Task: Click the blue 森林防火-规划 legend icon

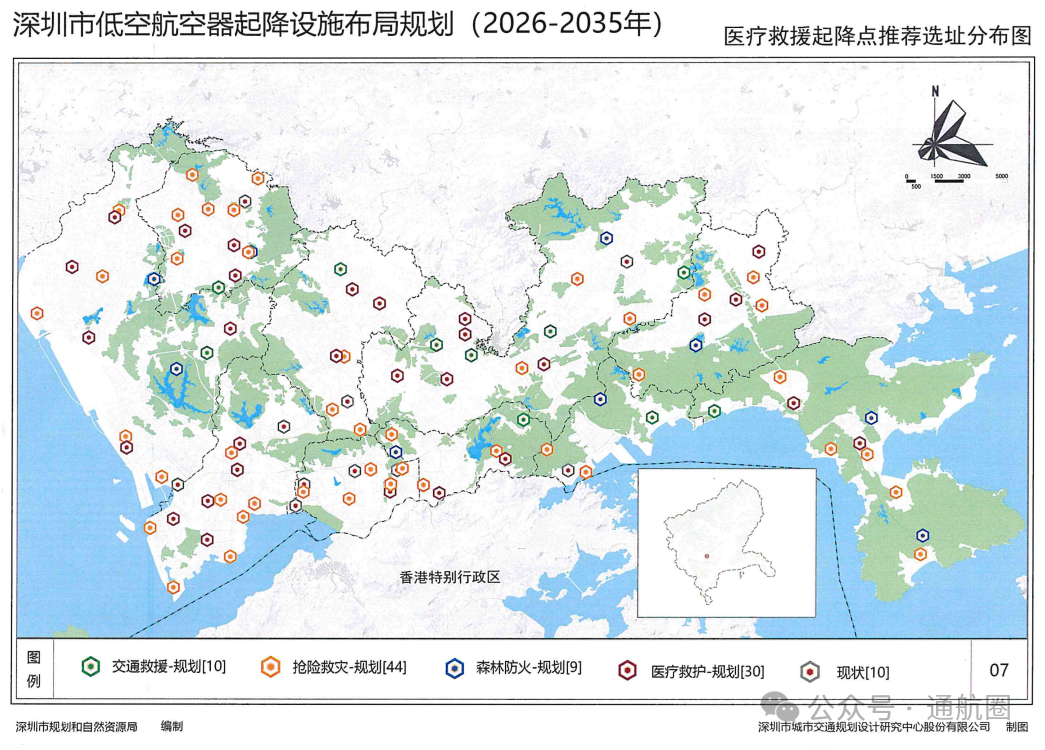Action: (x=455, y=668)
